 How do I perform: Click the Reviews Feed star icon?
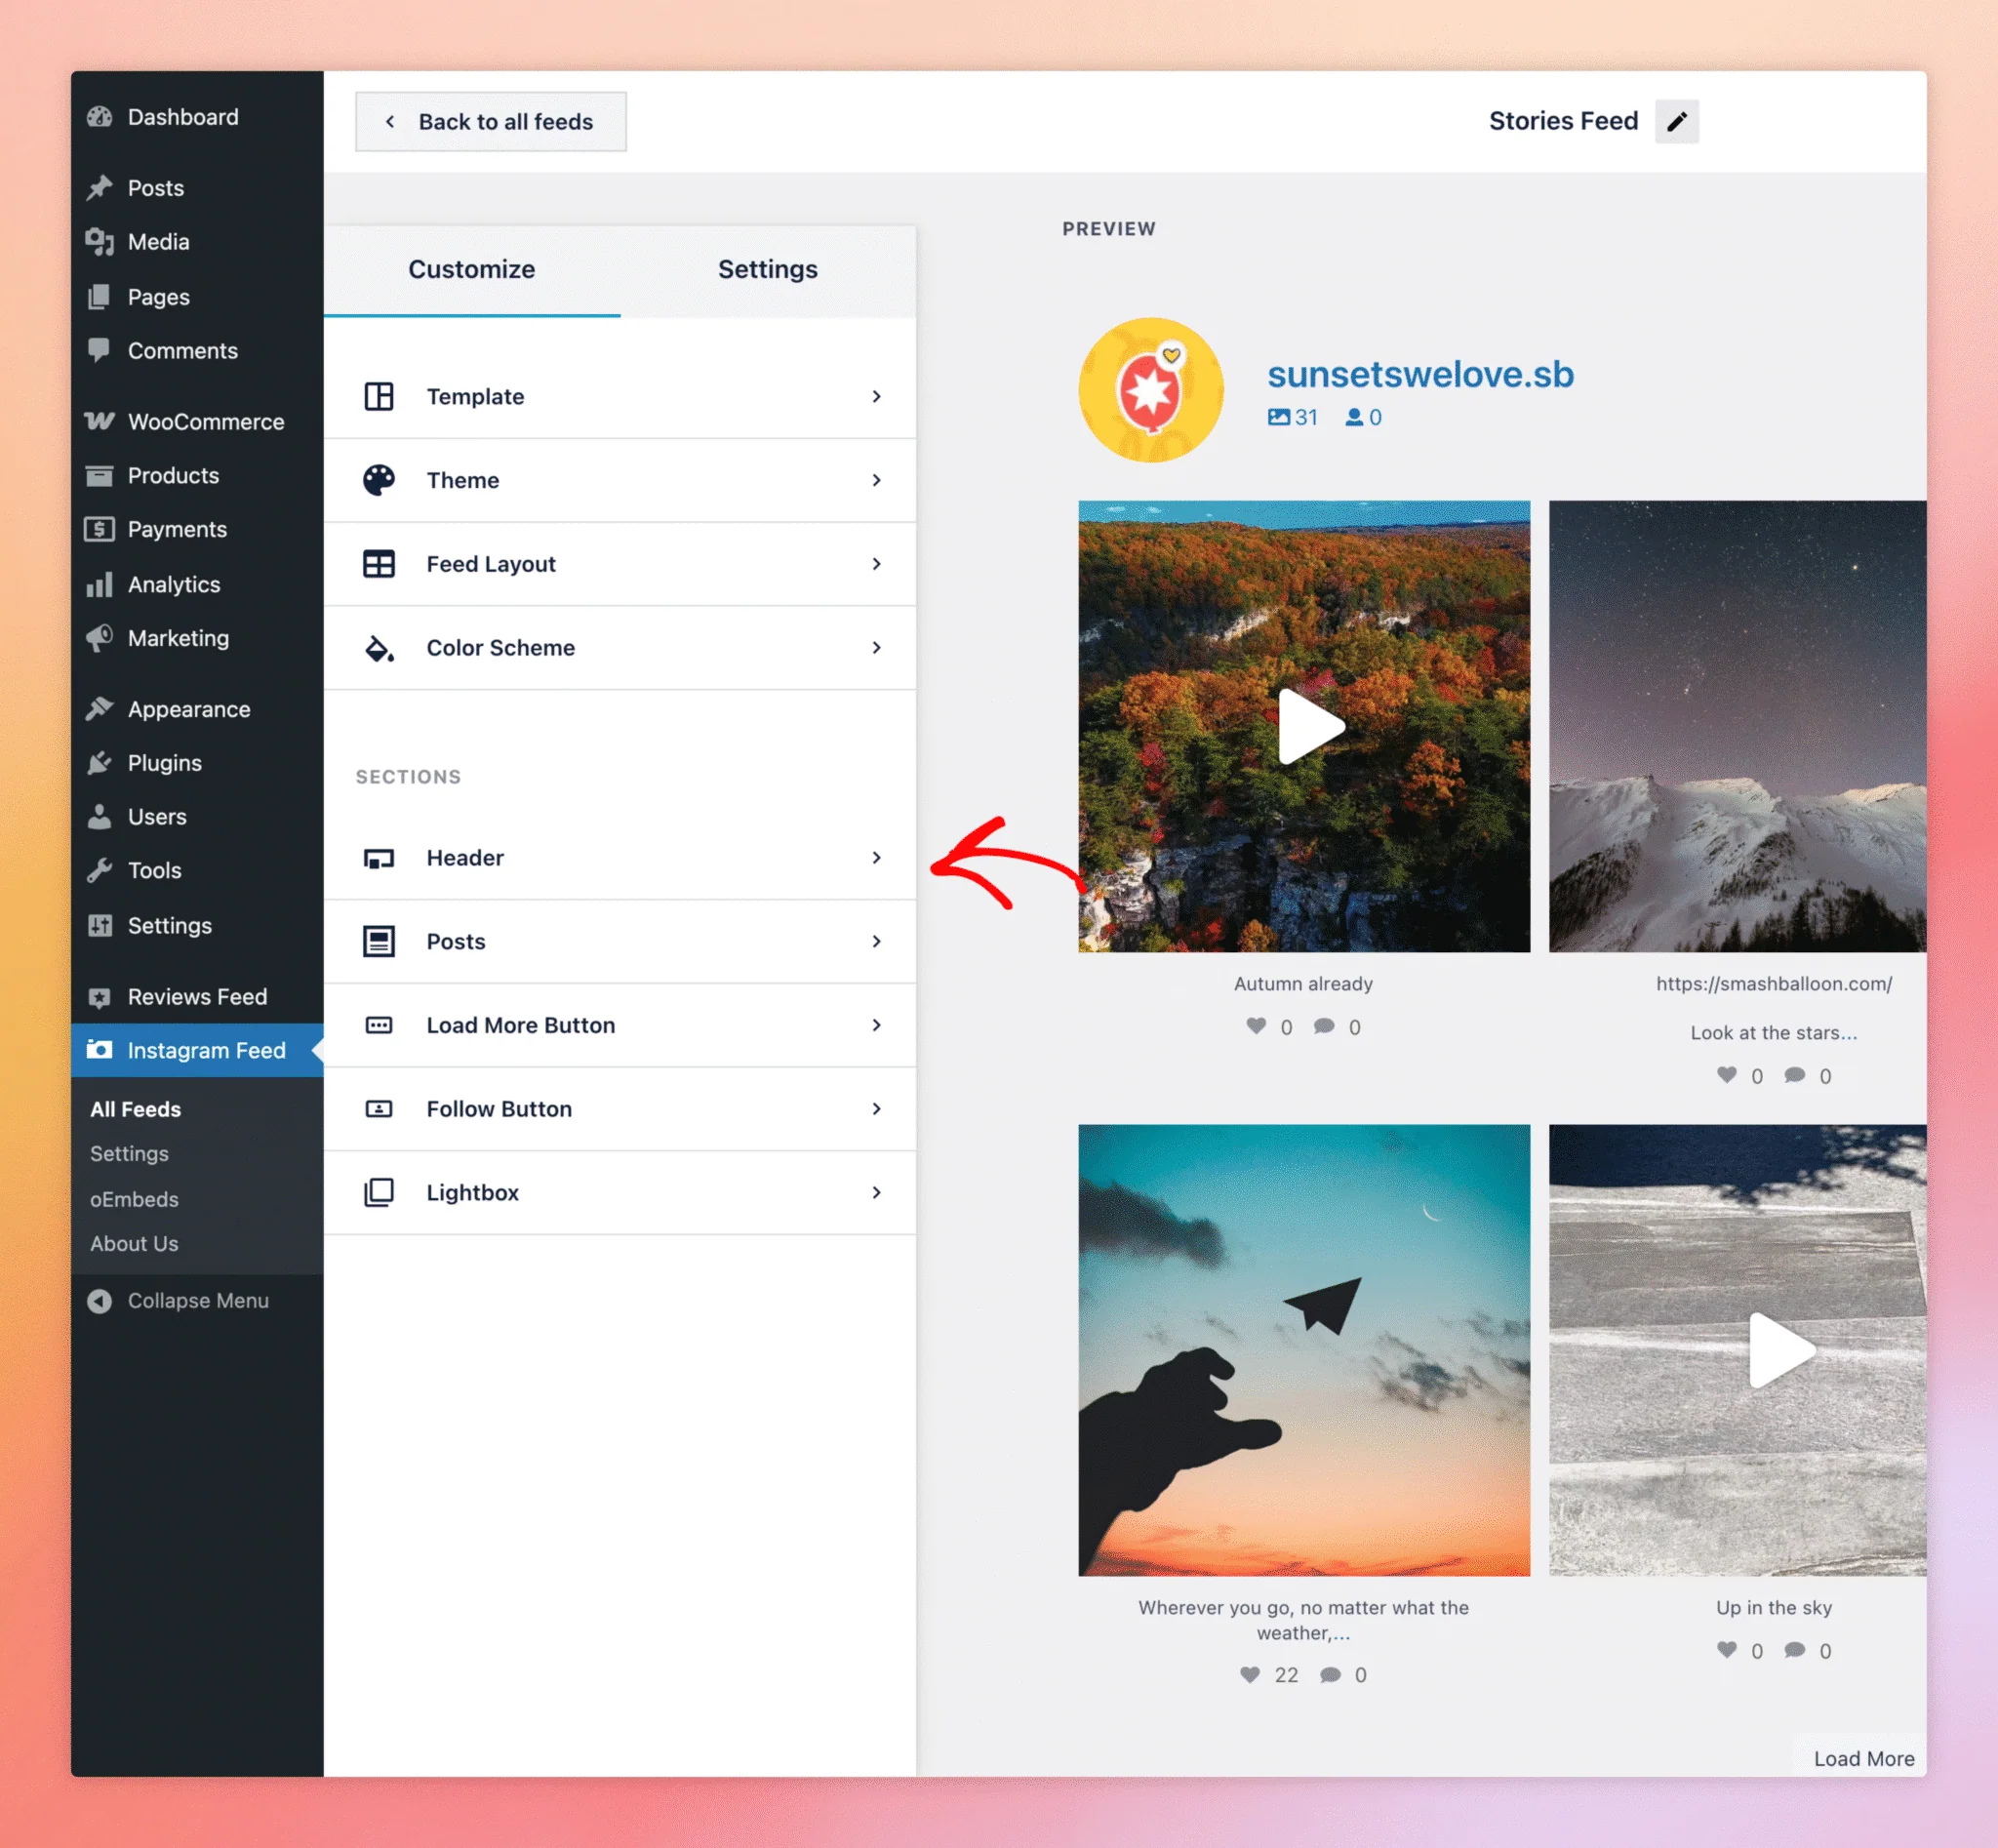tap(99, 997)
